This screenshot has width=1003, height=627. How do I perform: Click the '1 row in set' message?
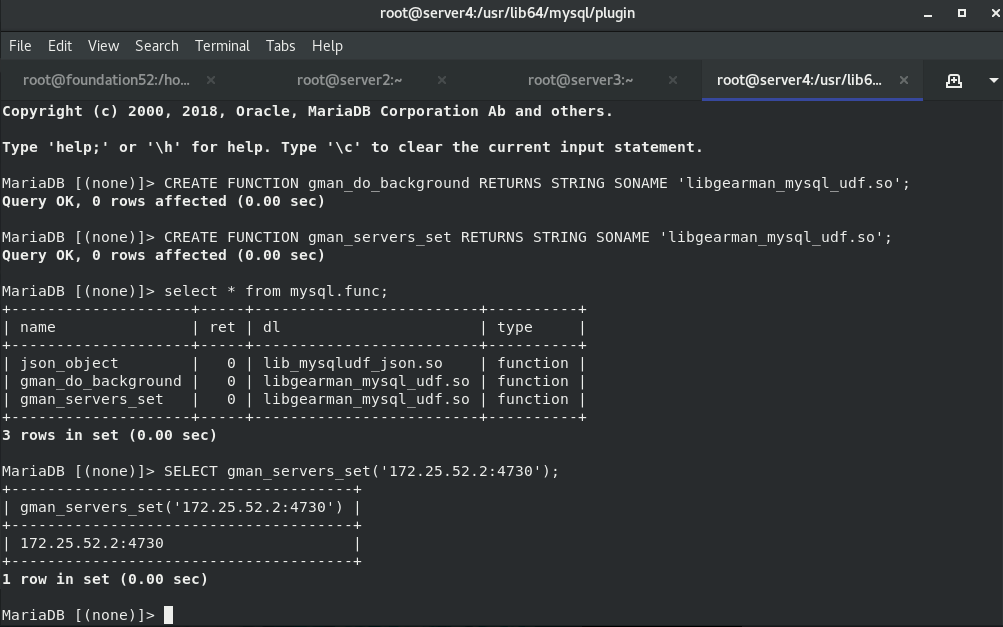pyautogui.click(x=105, y=579)
